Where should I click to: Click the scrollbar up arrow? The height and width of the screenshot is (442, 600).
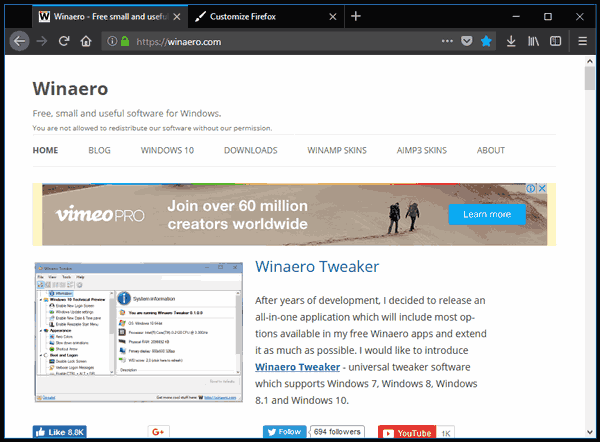tap(590, 61)
